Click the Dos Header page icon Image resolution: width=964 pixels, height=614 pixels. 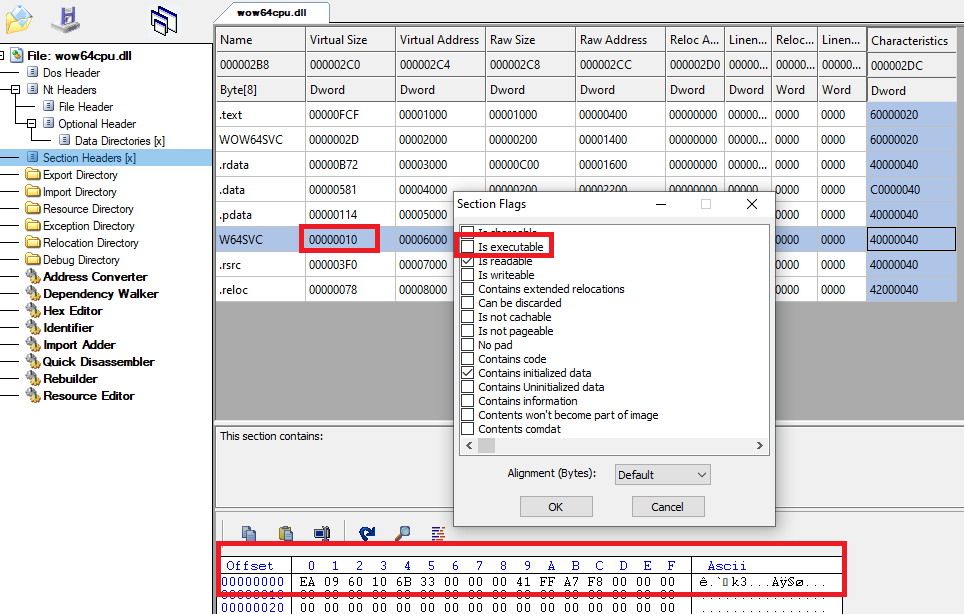pyautogui.click(x=33, y=73)
